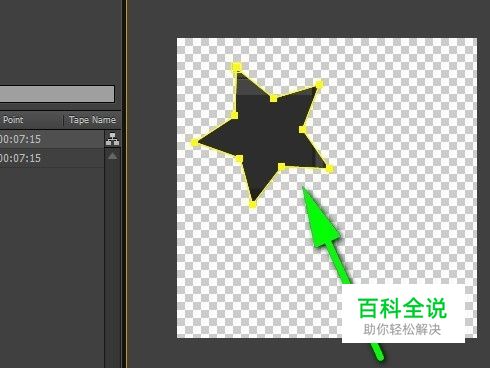Click the scroll-up arrow beside the second 00:07:15 row
This screenshot has width=490, height=368.
pos(112,156)
